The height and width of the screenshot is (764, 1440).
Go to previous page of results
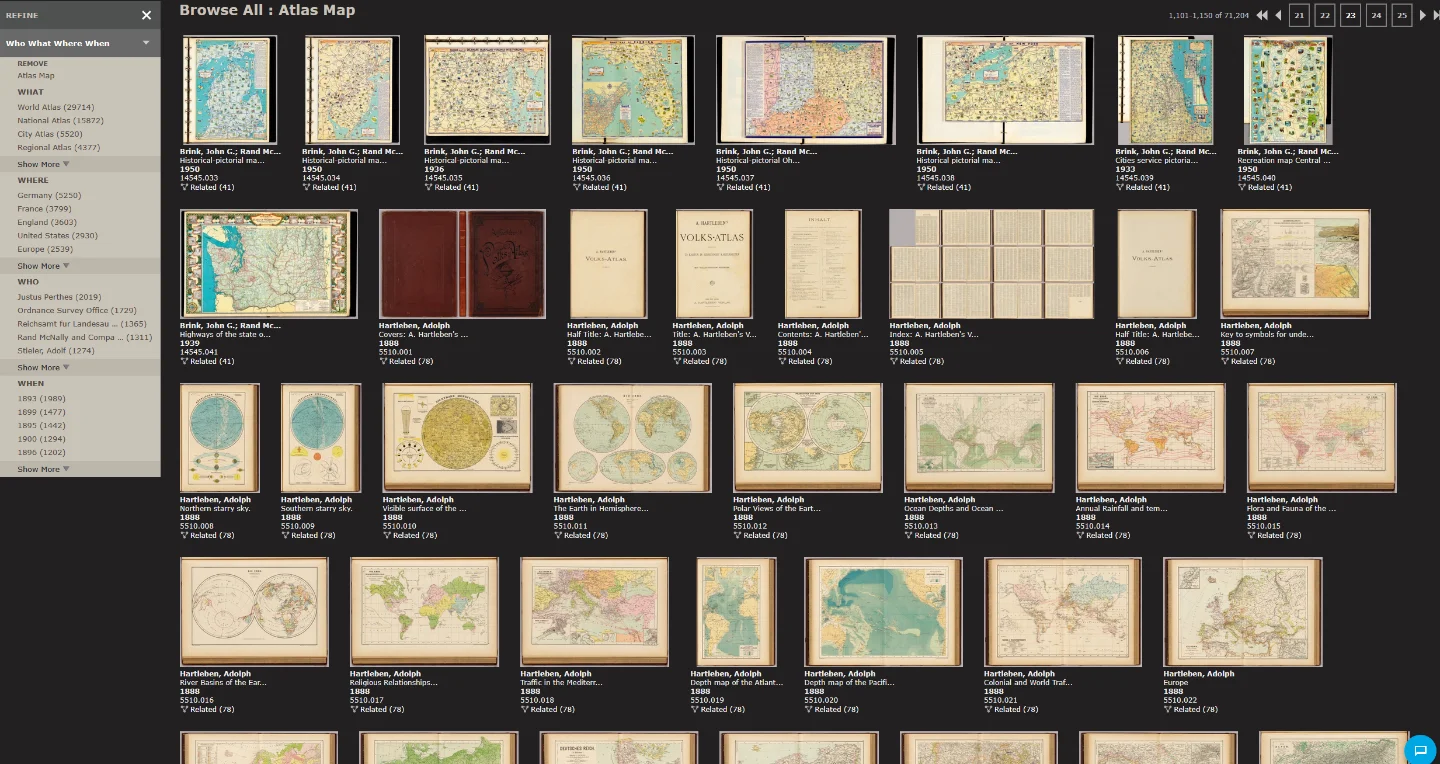pyautogui.click(x=1278, y=15)
